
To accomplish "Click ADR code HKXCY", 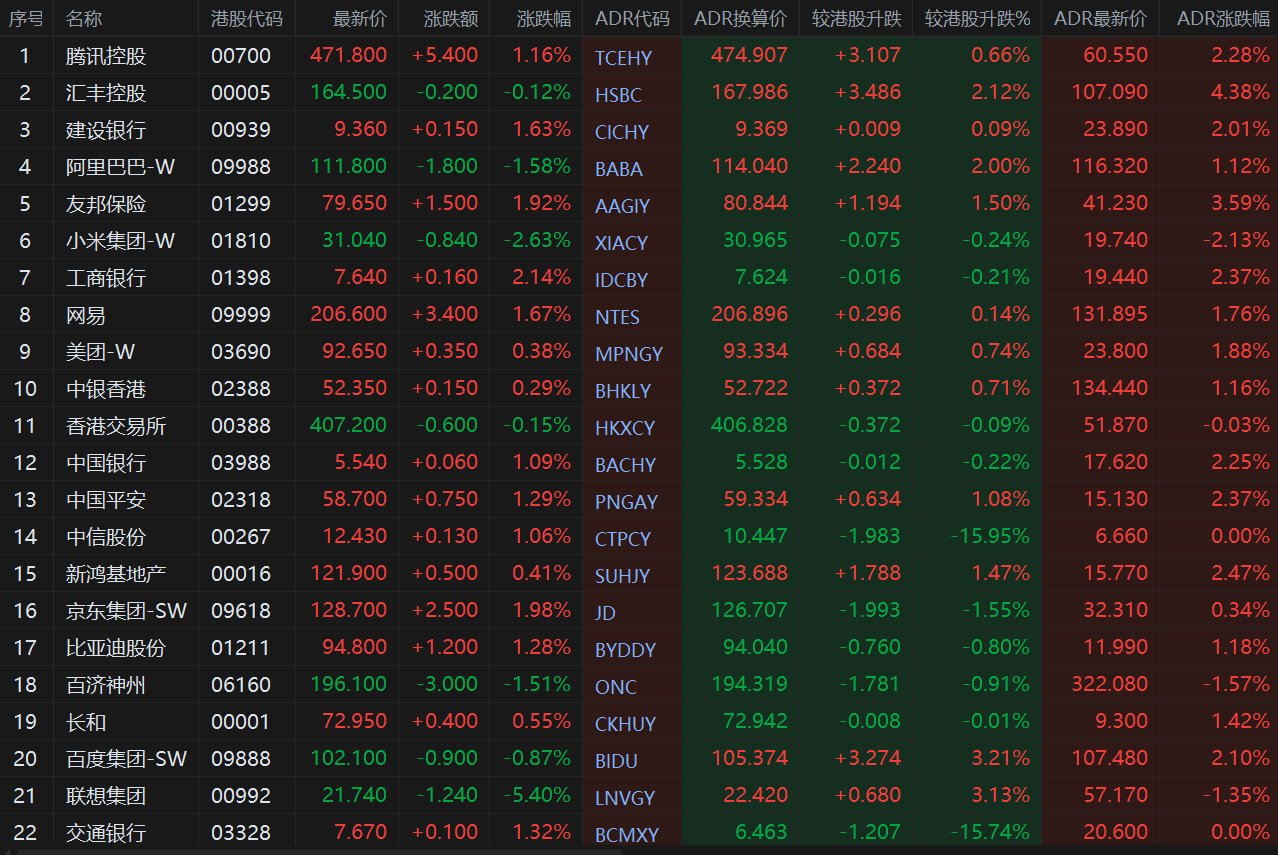I will click(625, 428).
